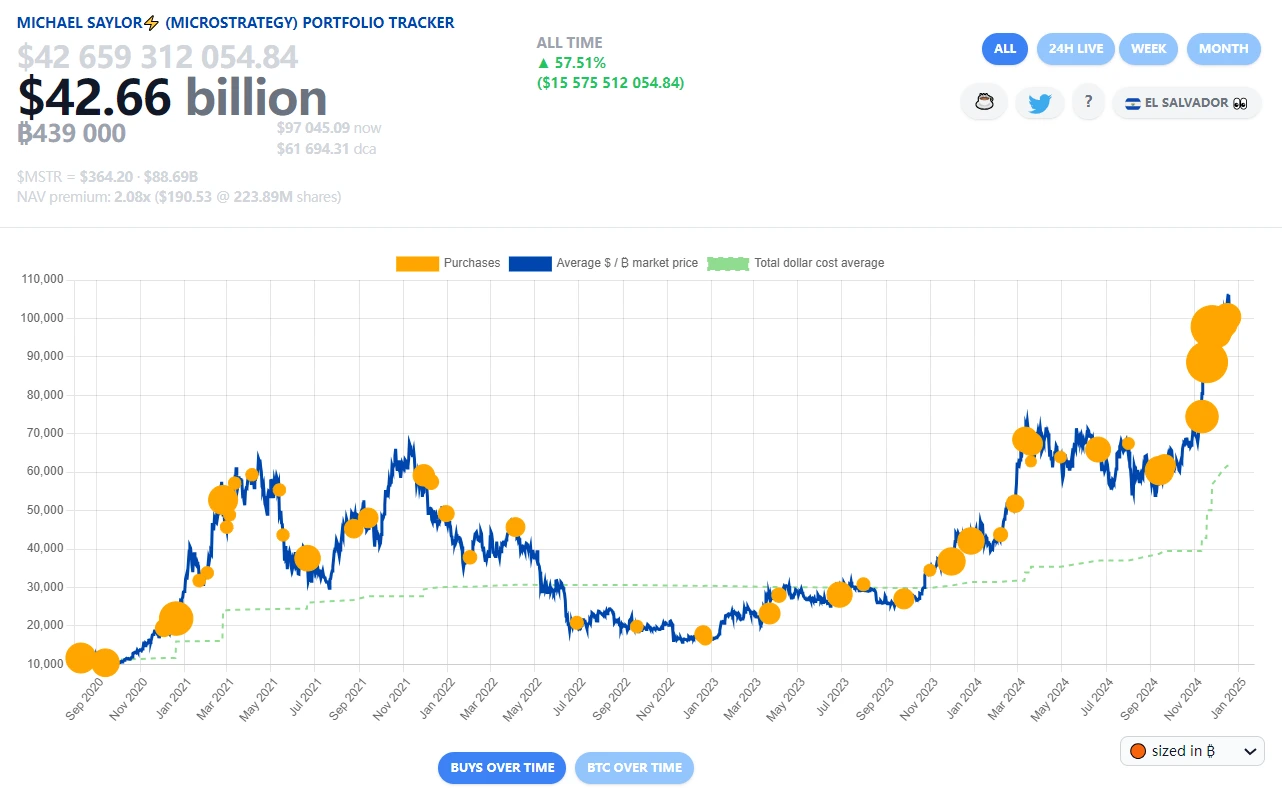Screen dimensions: 1282x797
Task: Click the '($15 575 512 054.84)' profit figure
Action: (611, 82)
